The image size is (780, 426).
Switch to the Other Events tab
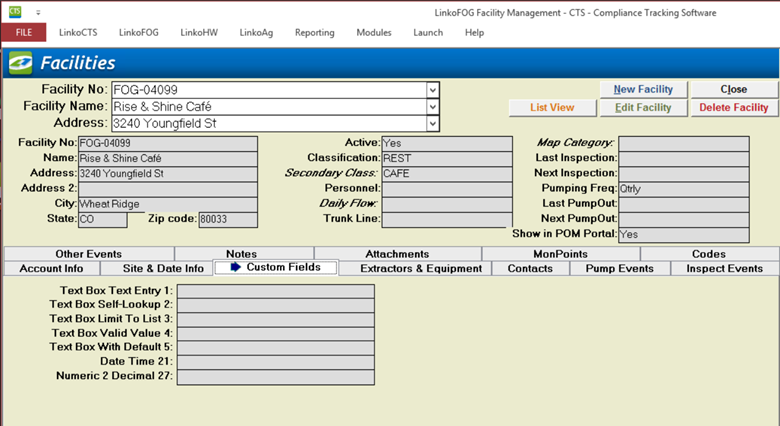pos(89,254)
